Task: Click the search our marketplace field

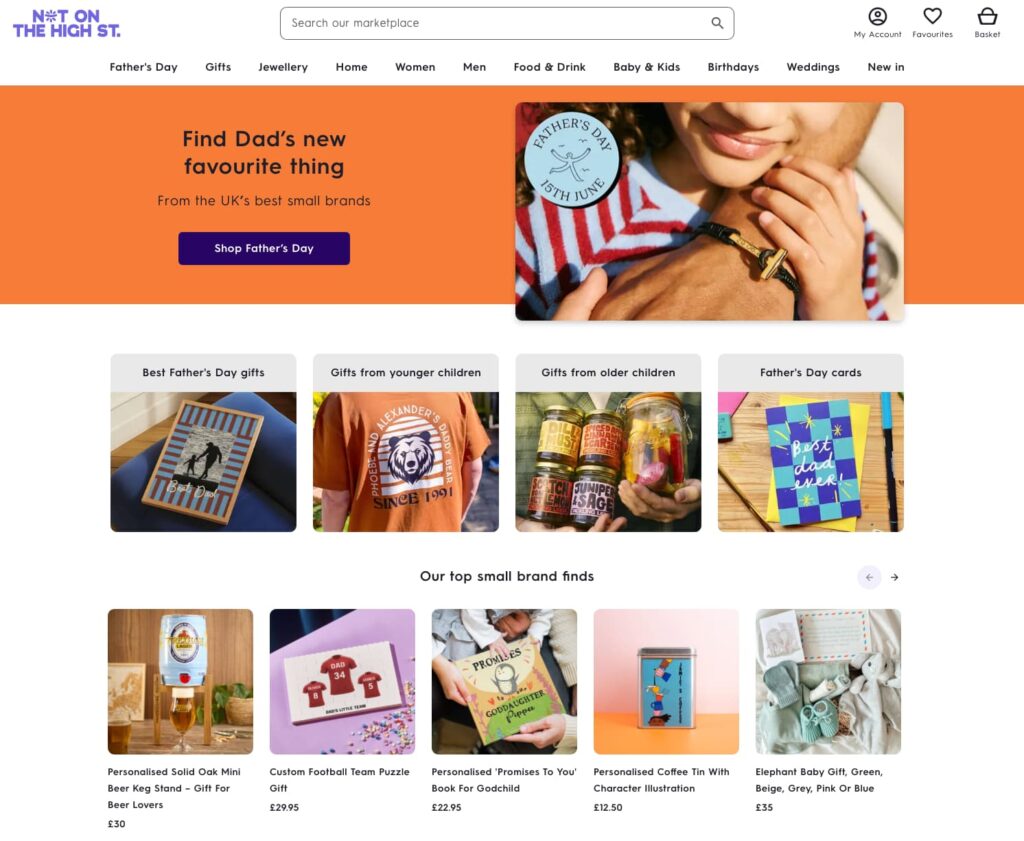Action: 507,24
